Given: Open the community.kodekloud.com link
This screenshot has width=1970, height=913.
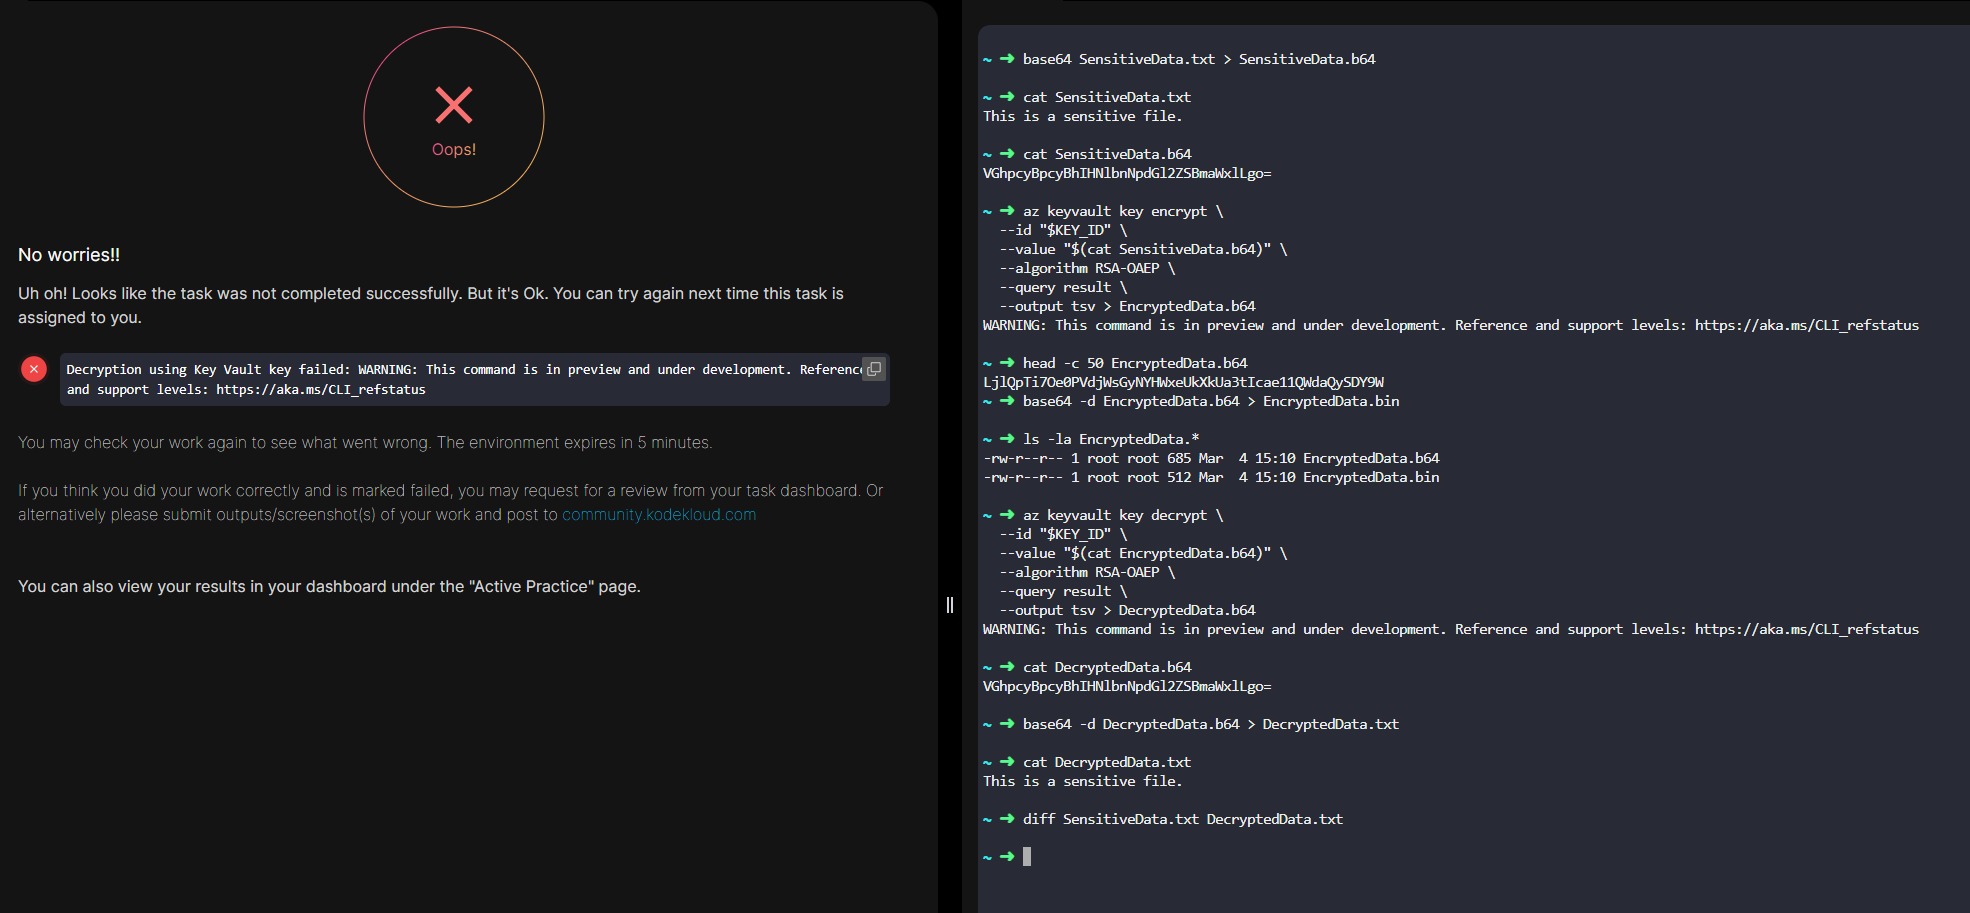Looking at the screenshot, I should (659, 515).
